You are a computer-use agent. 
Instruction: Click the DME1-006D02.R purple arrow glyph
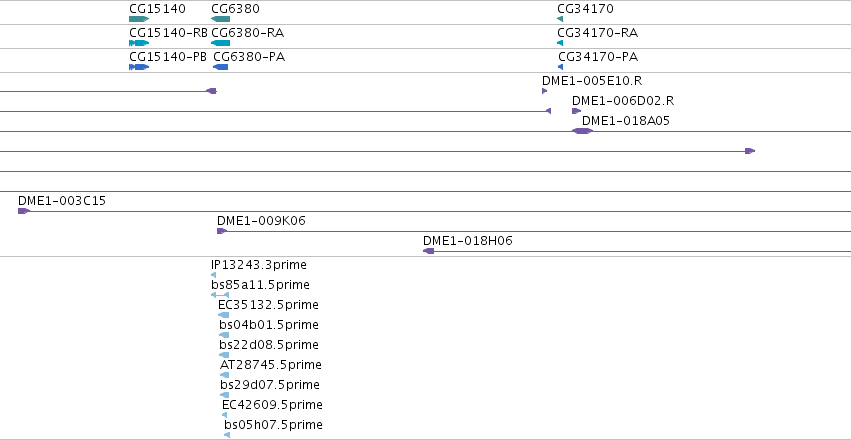click(576, 111)
